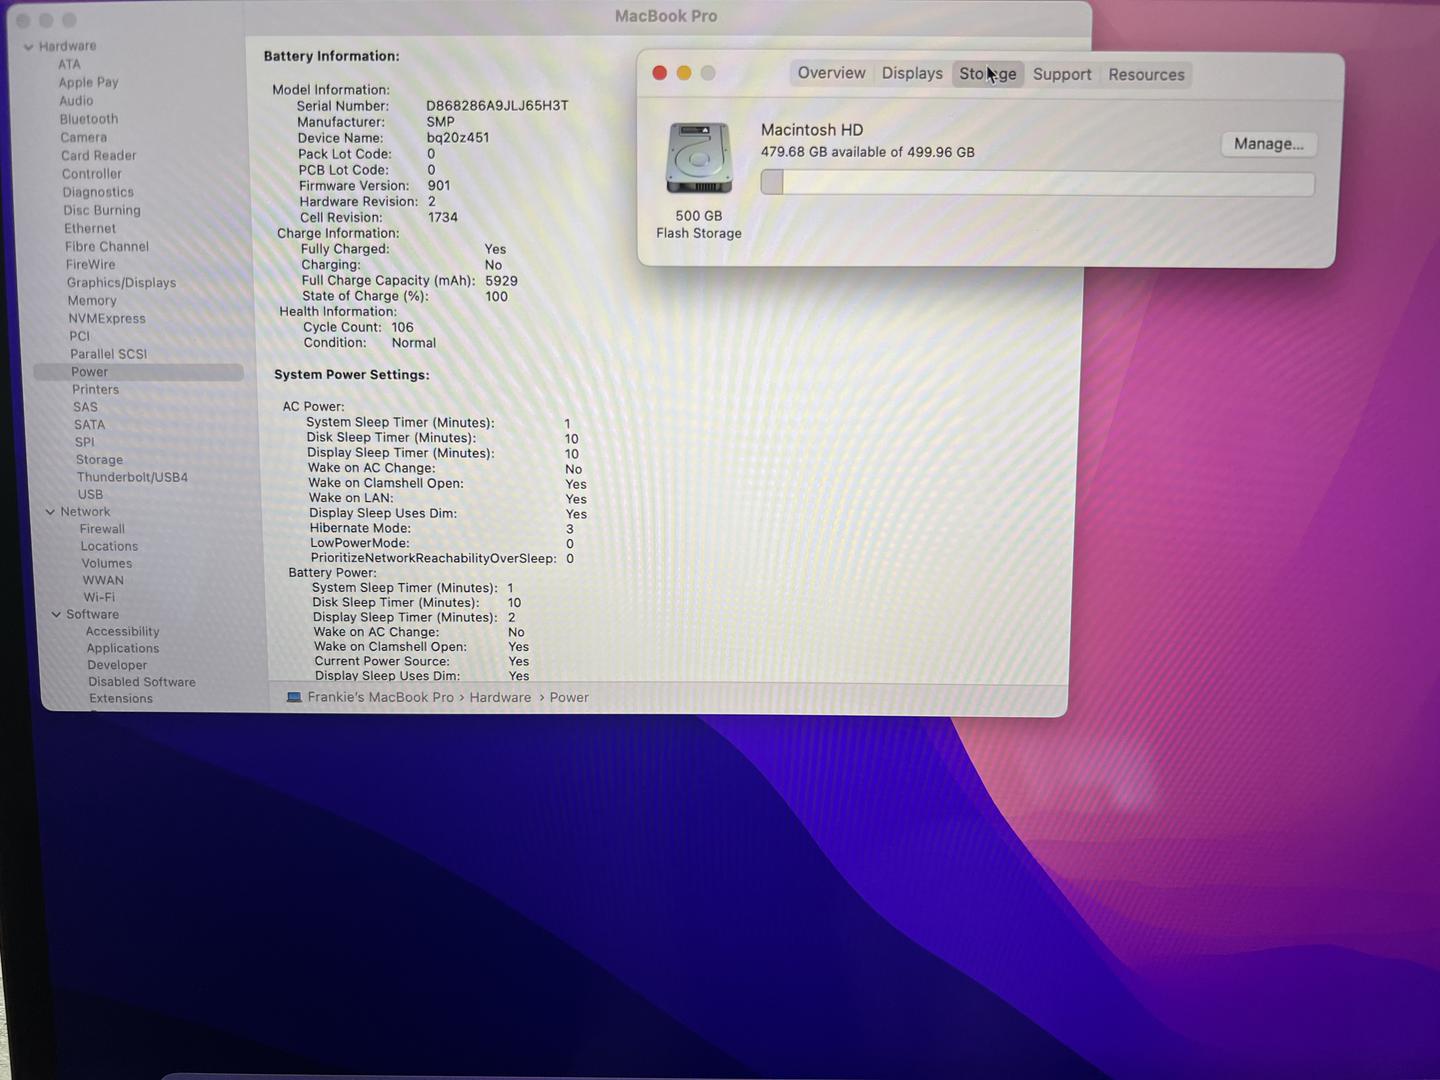Close the About This Mac window
Image resolution: width=1440 pixels, height=1080 pixels.
point(659,73)
